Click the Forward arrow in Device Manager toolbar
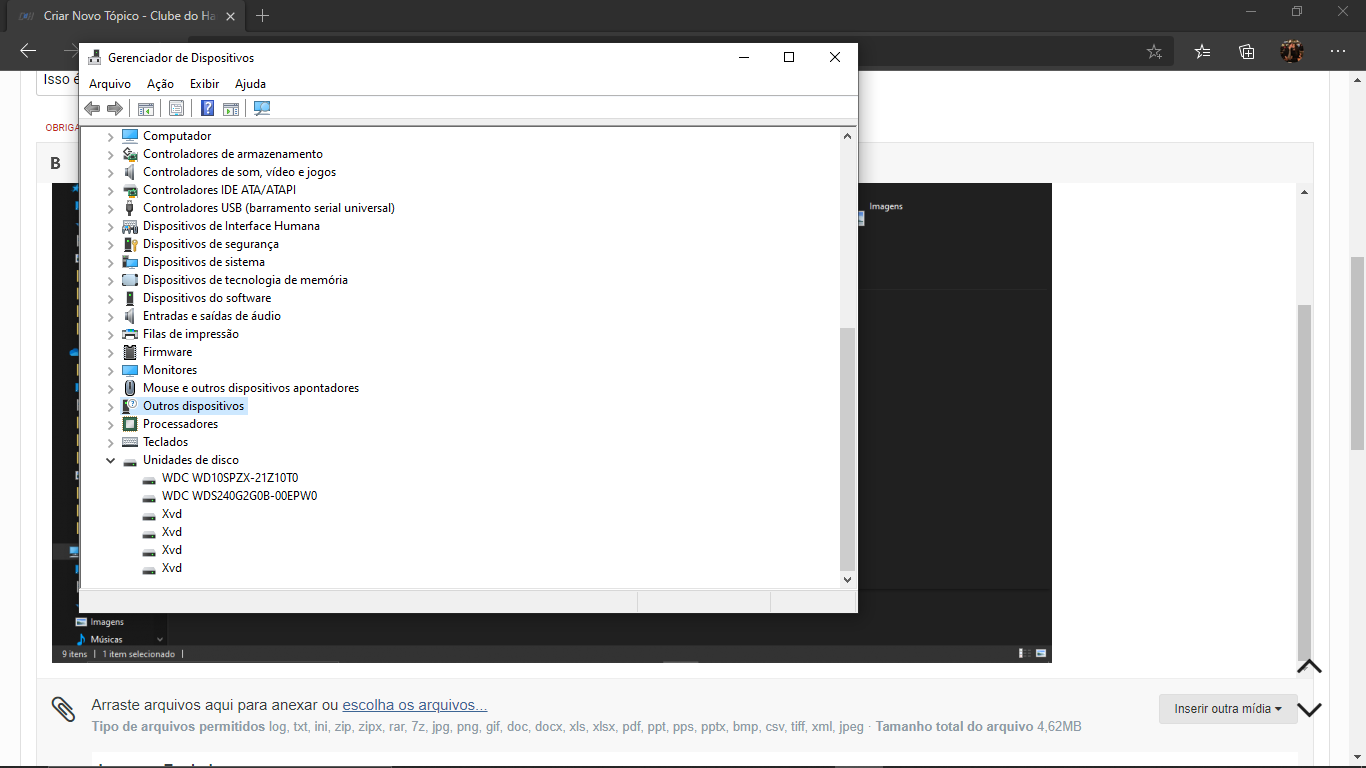Screen dimensions: 1366x768 pos(115,109)
